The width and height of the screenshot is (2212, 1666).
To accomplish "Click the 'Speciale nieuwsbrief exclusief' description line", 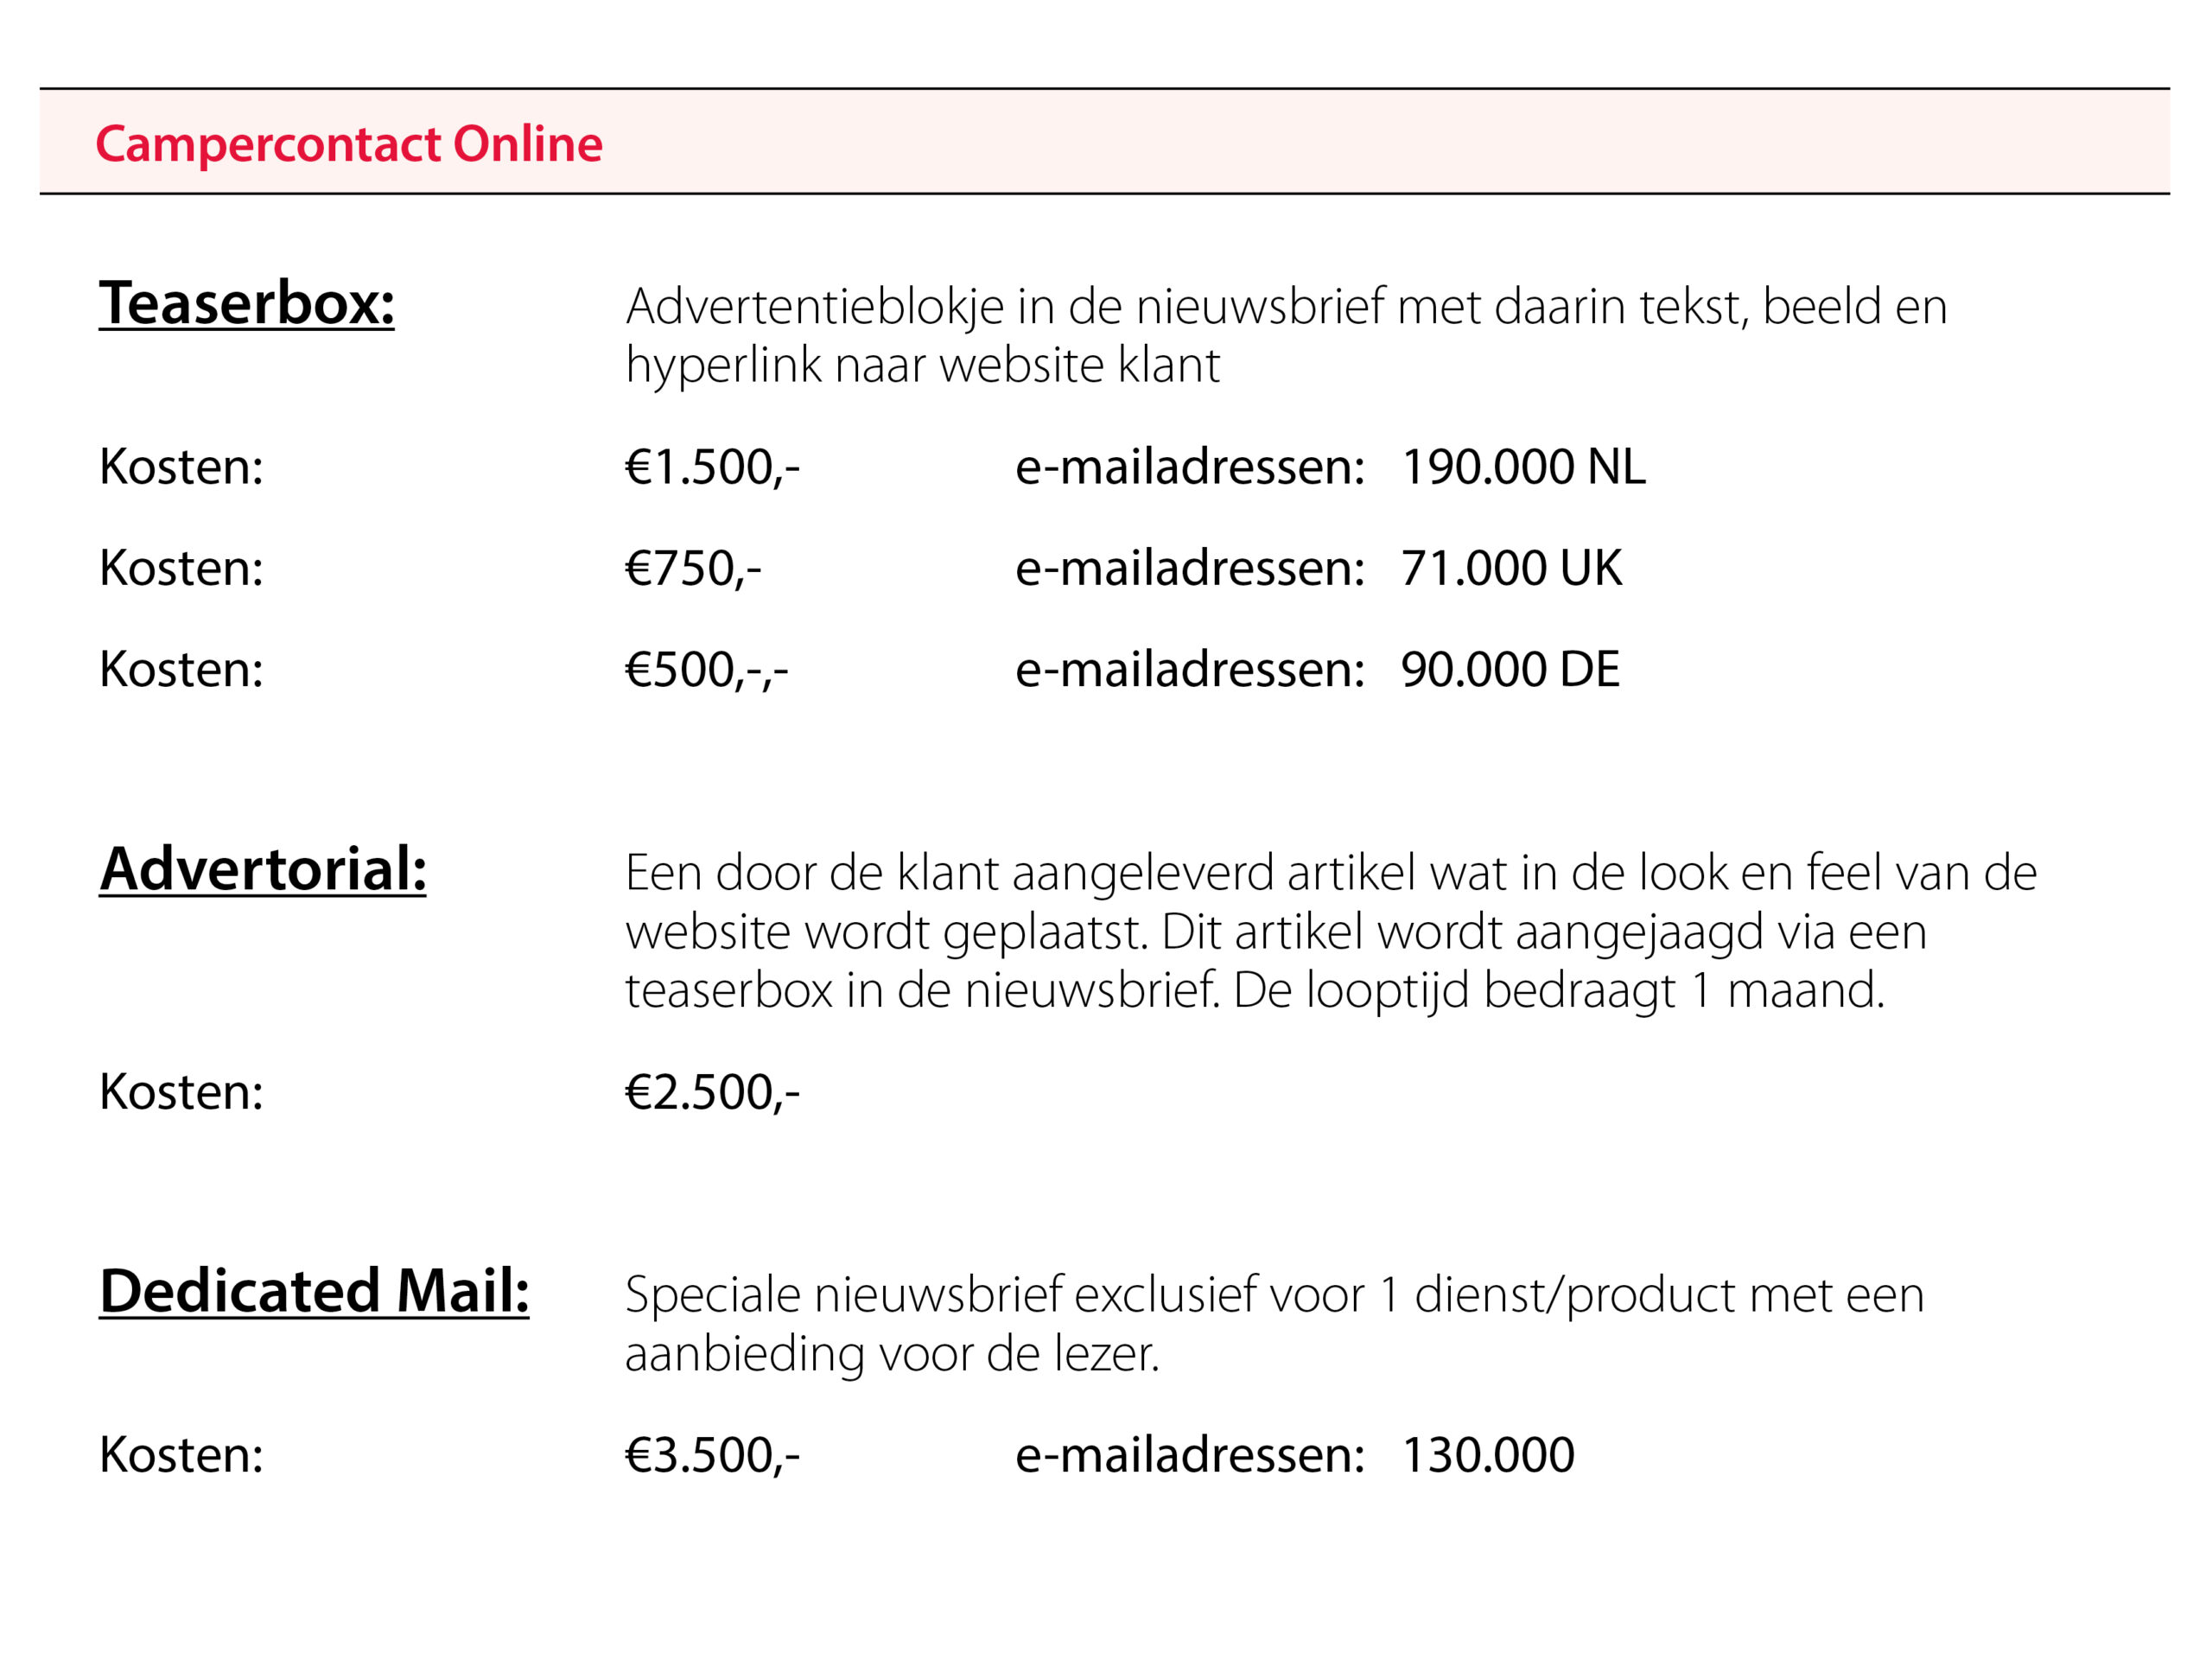I will click(x=1274, y=1295).
